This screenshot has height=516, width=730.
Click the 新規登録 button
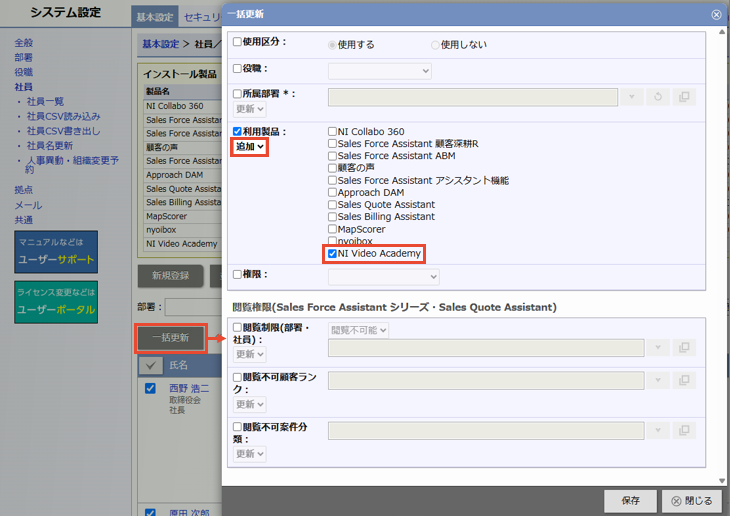(170, 276)
